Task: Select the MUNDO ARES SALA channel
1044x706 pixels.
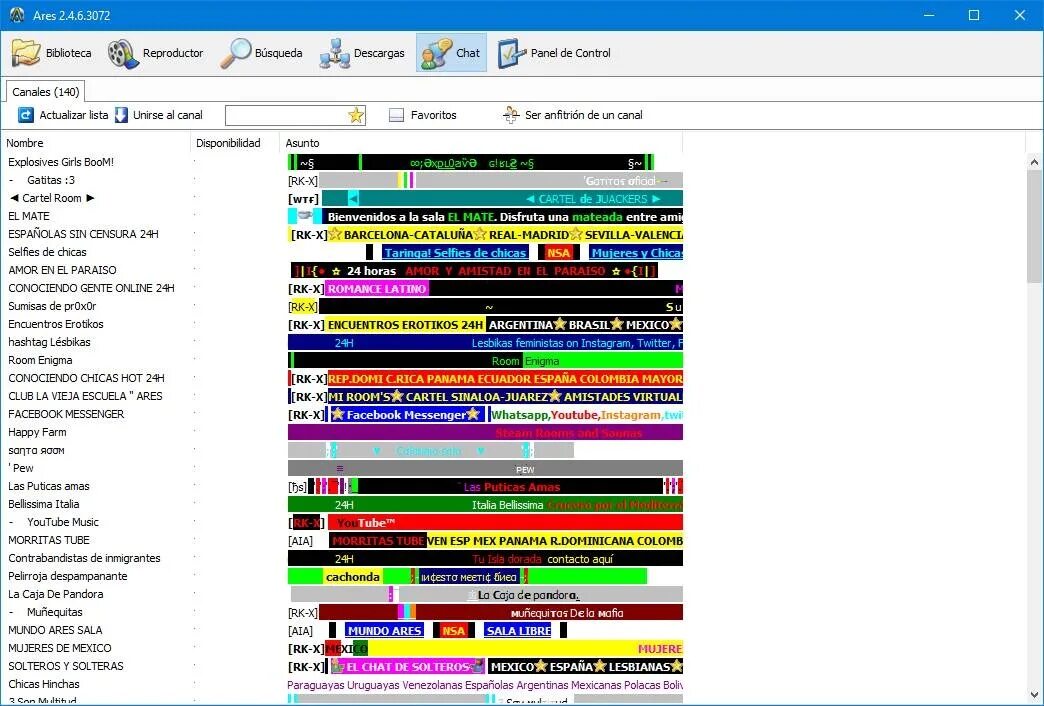Action: click(x=55, y=629)
